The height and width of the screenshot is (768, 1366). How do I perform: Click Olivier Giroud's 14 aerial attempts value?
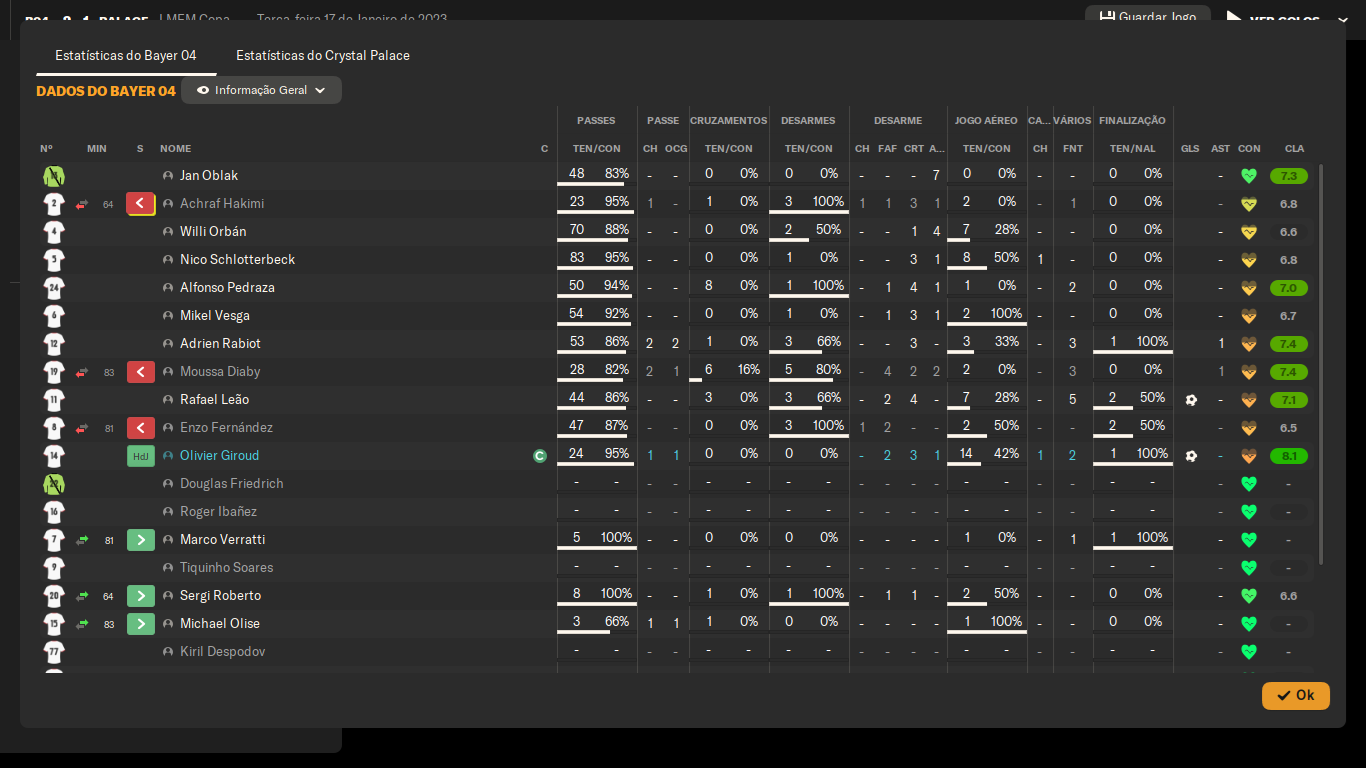[x=966, y=454]
